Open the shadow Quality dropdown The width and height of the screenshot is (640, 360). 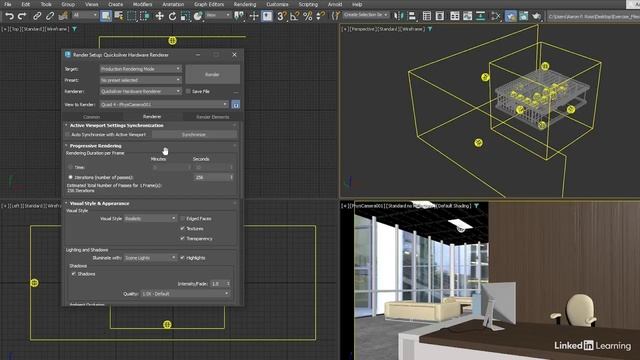point(185,293)
